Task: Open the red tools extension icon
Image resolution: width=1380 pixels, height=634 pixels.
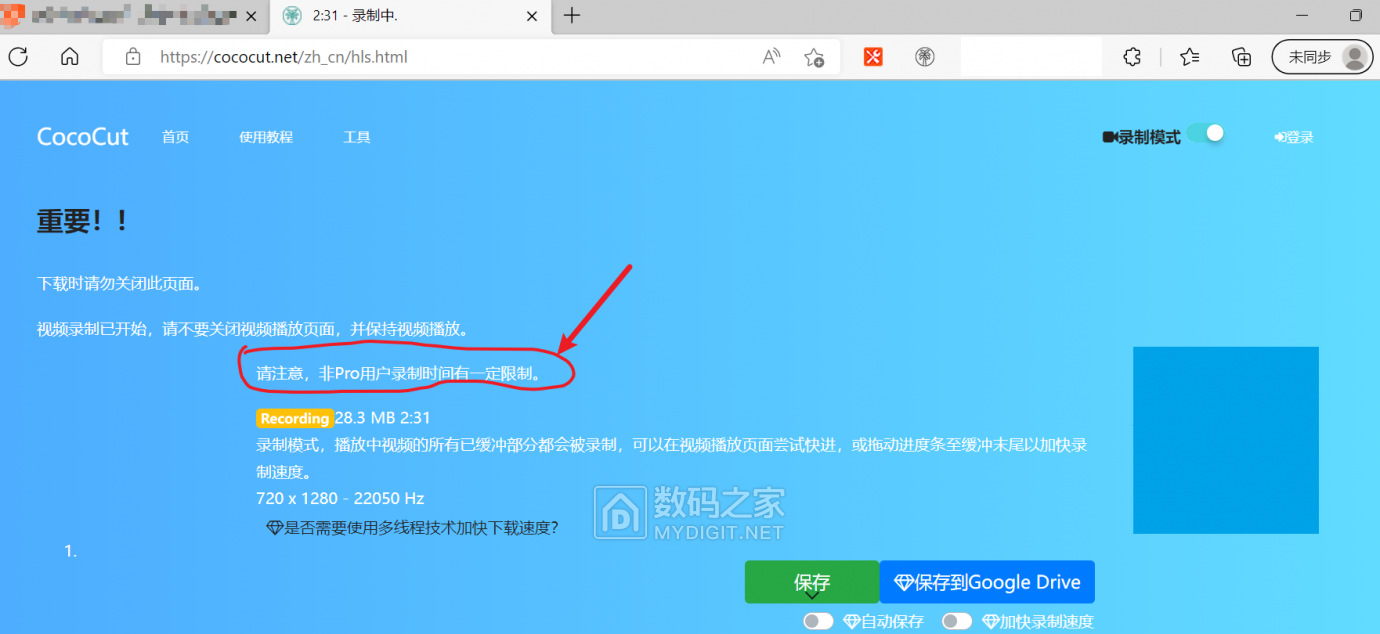Action: pyautogui.click(x=873, y=57)
